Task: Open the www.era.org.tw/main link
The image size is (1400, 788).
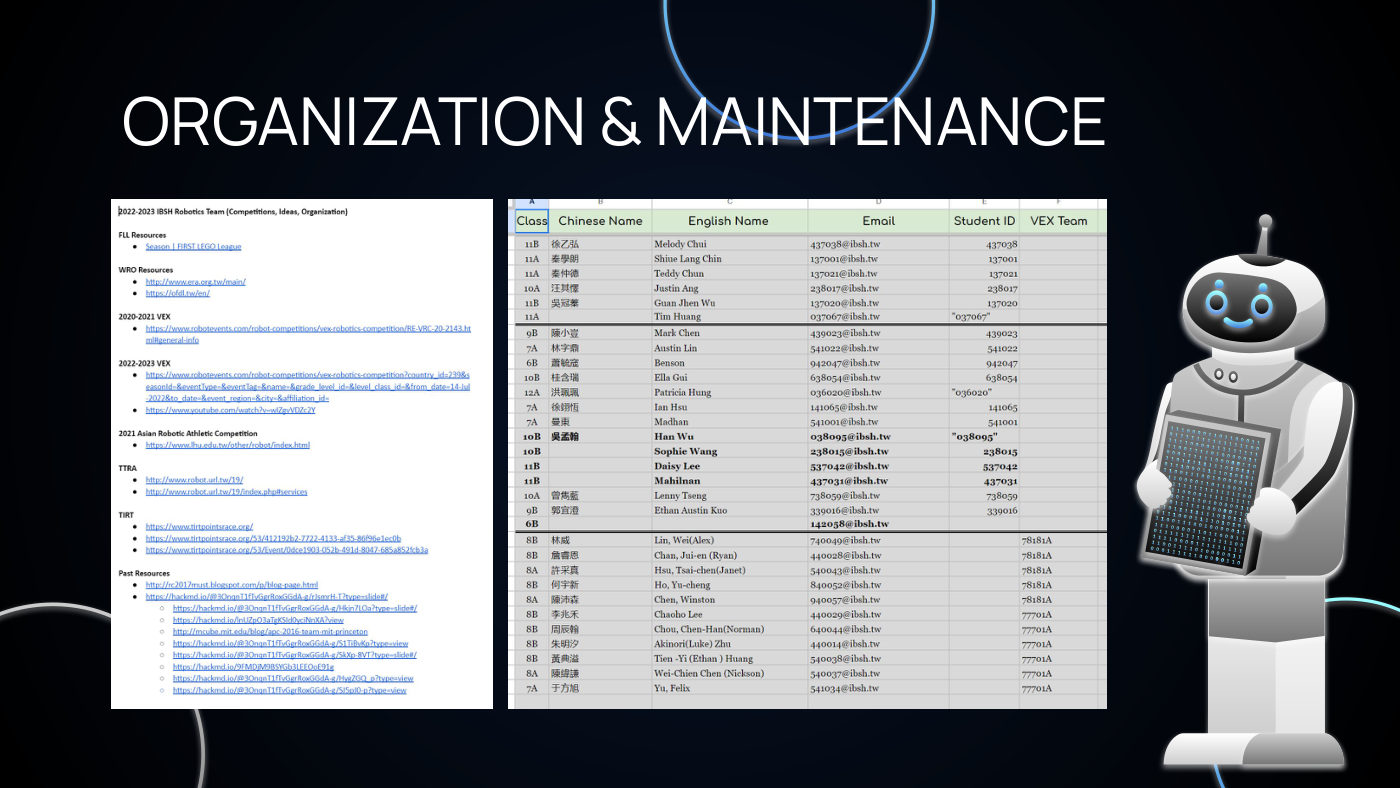Action: [195, 281]
